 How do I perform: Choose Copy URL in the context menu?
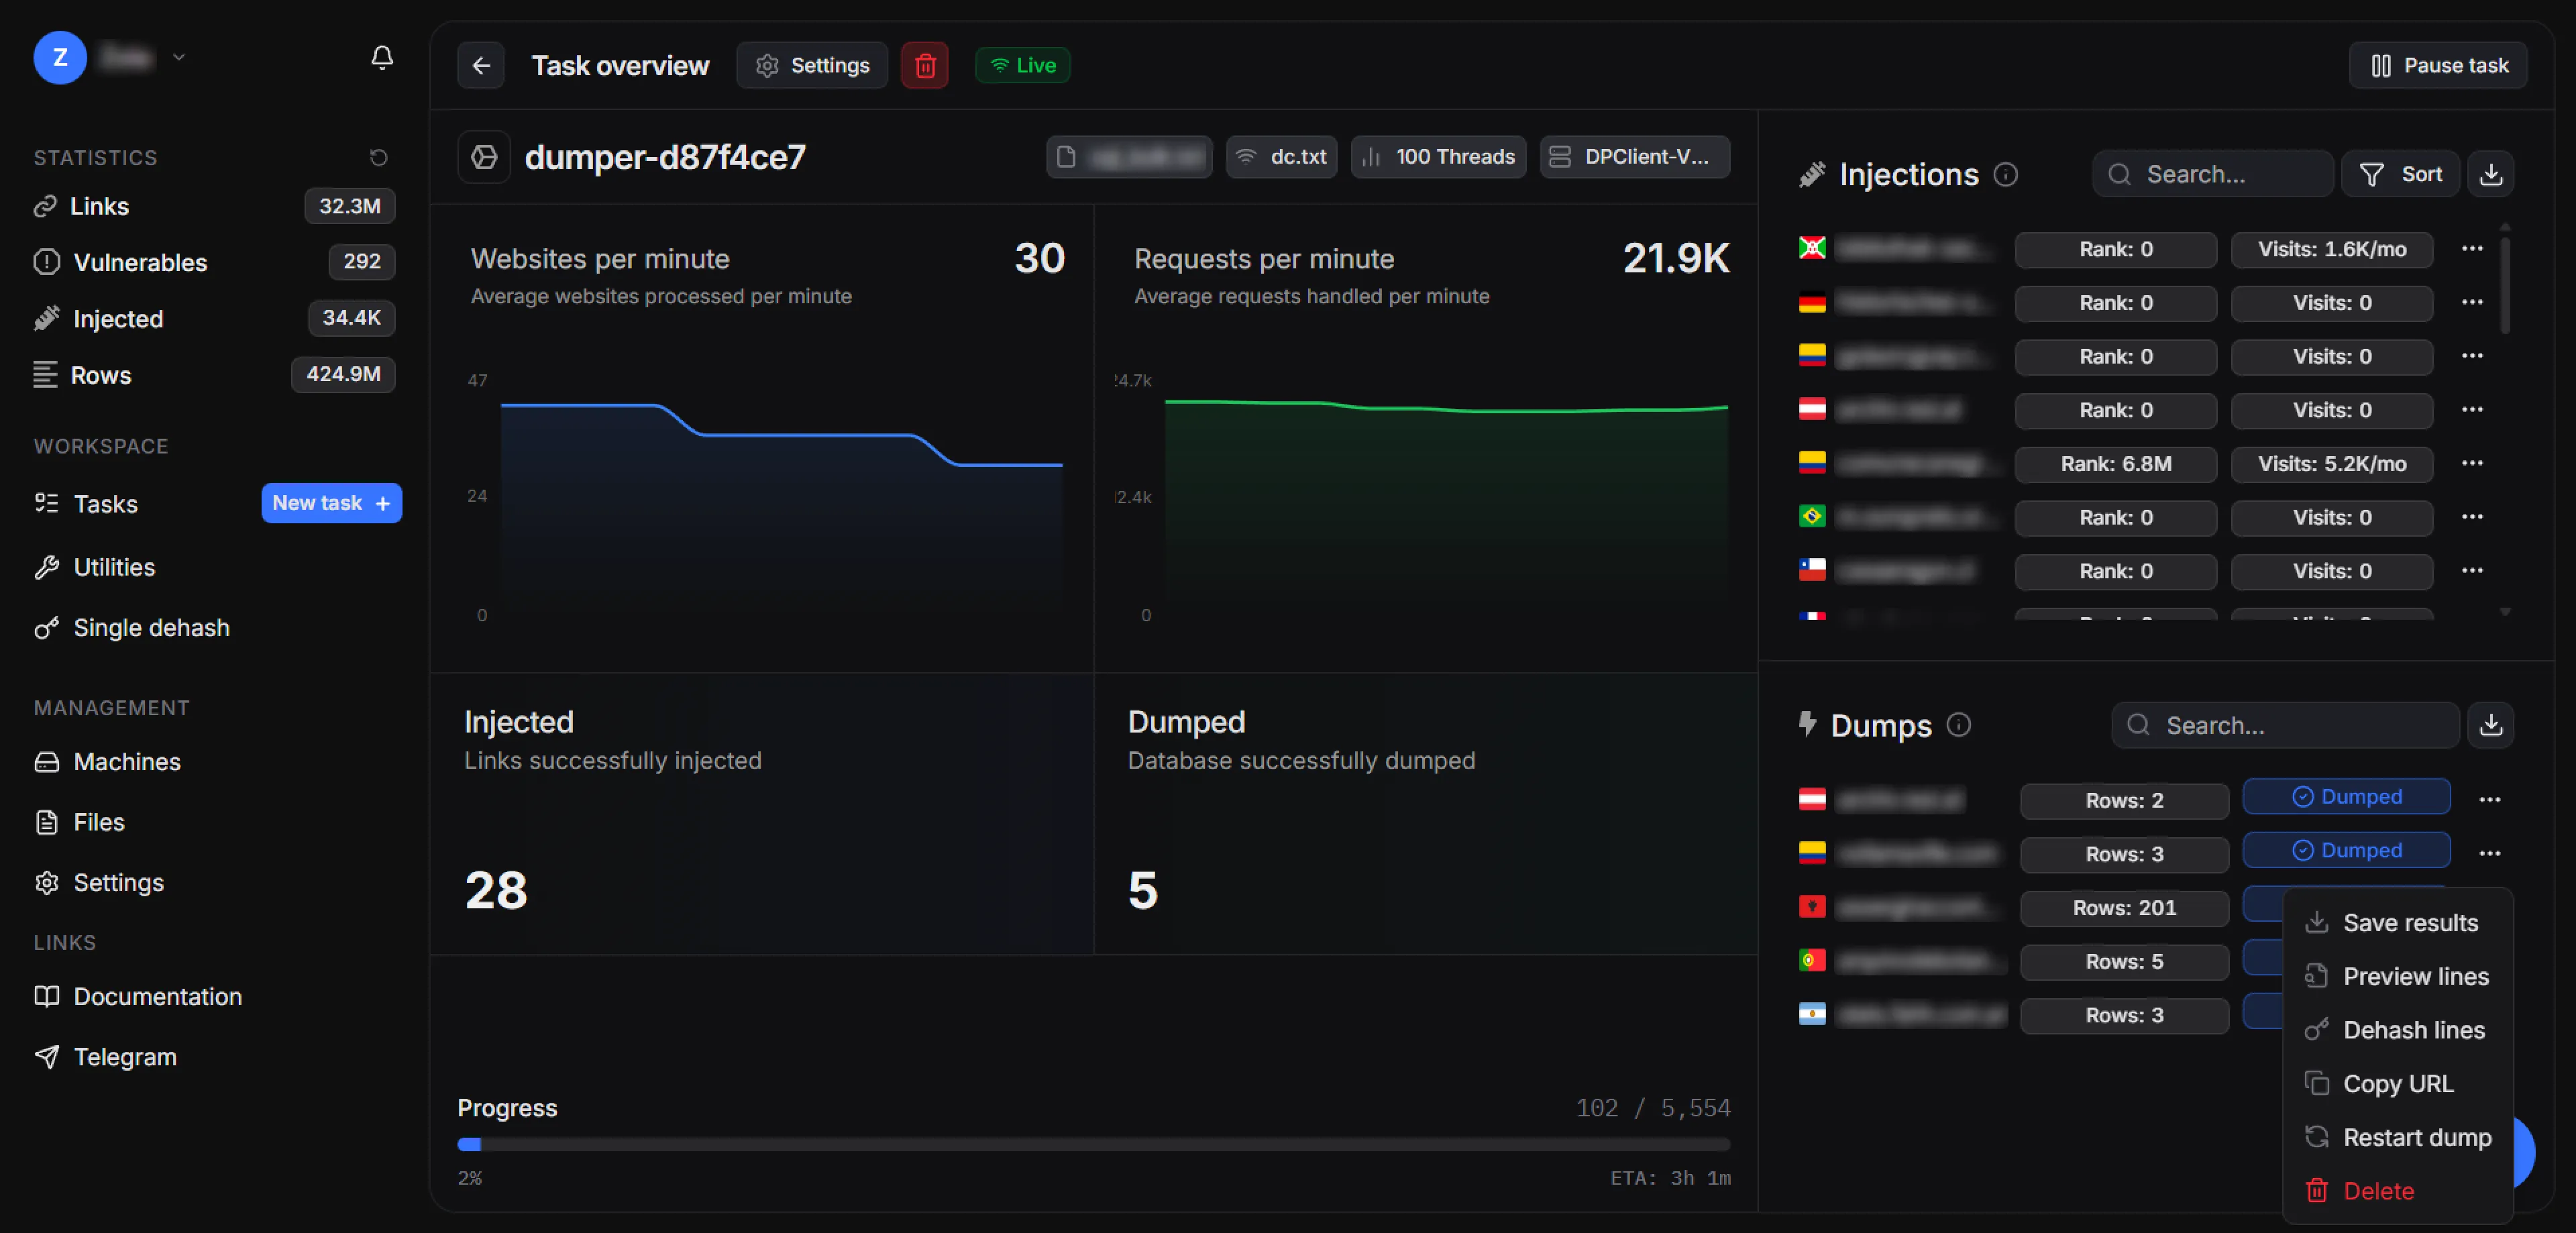2397,1084
